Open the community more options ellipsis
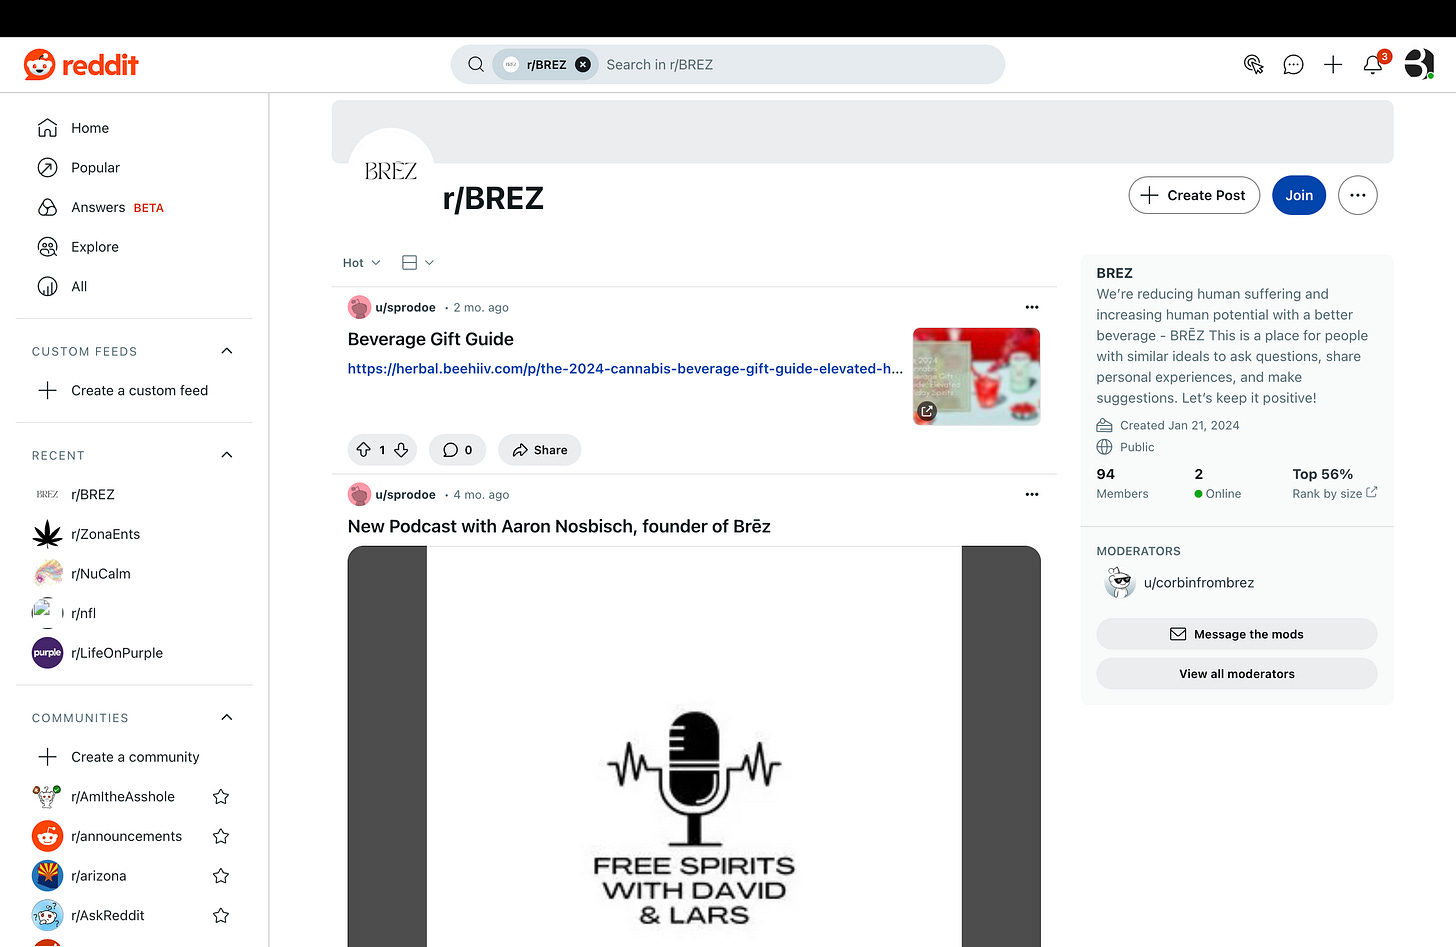1456x947 pixels. (1358, 195)
